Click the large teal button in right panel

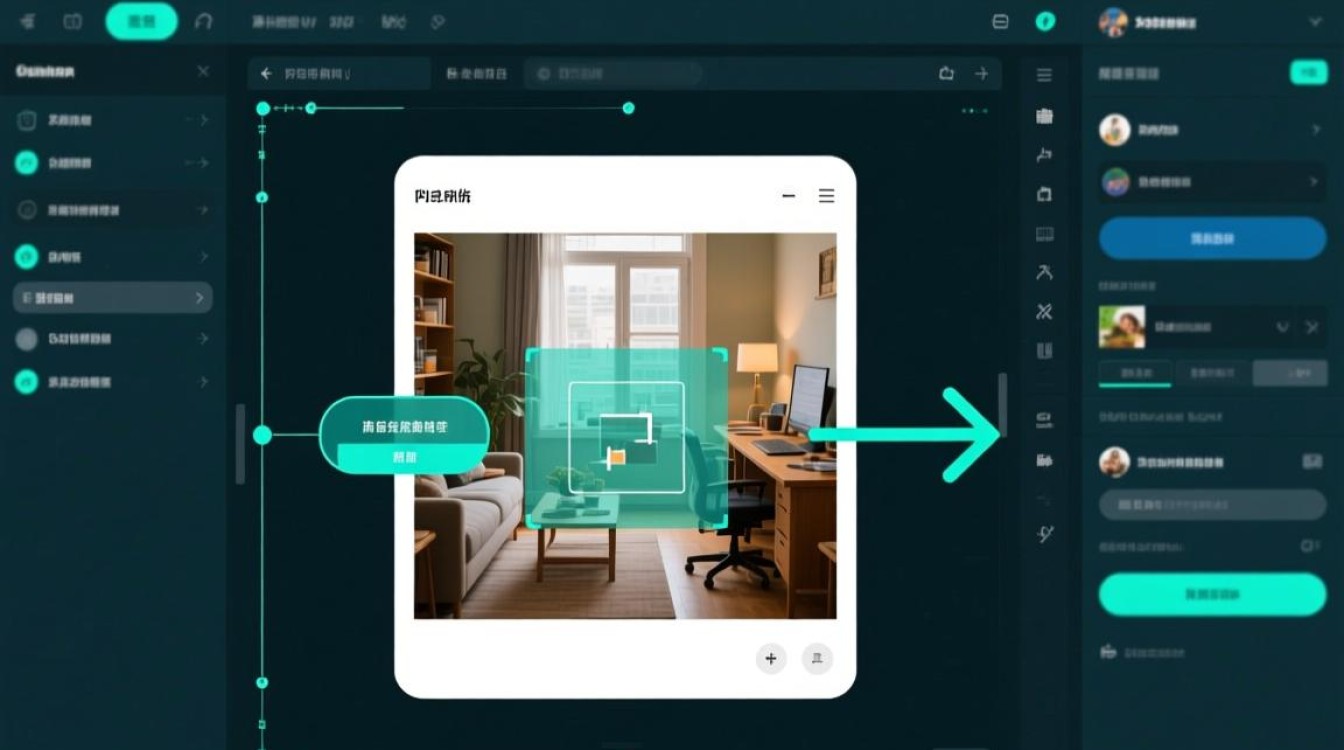point(1212,594)
